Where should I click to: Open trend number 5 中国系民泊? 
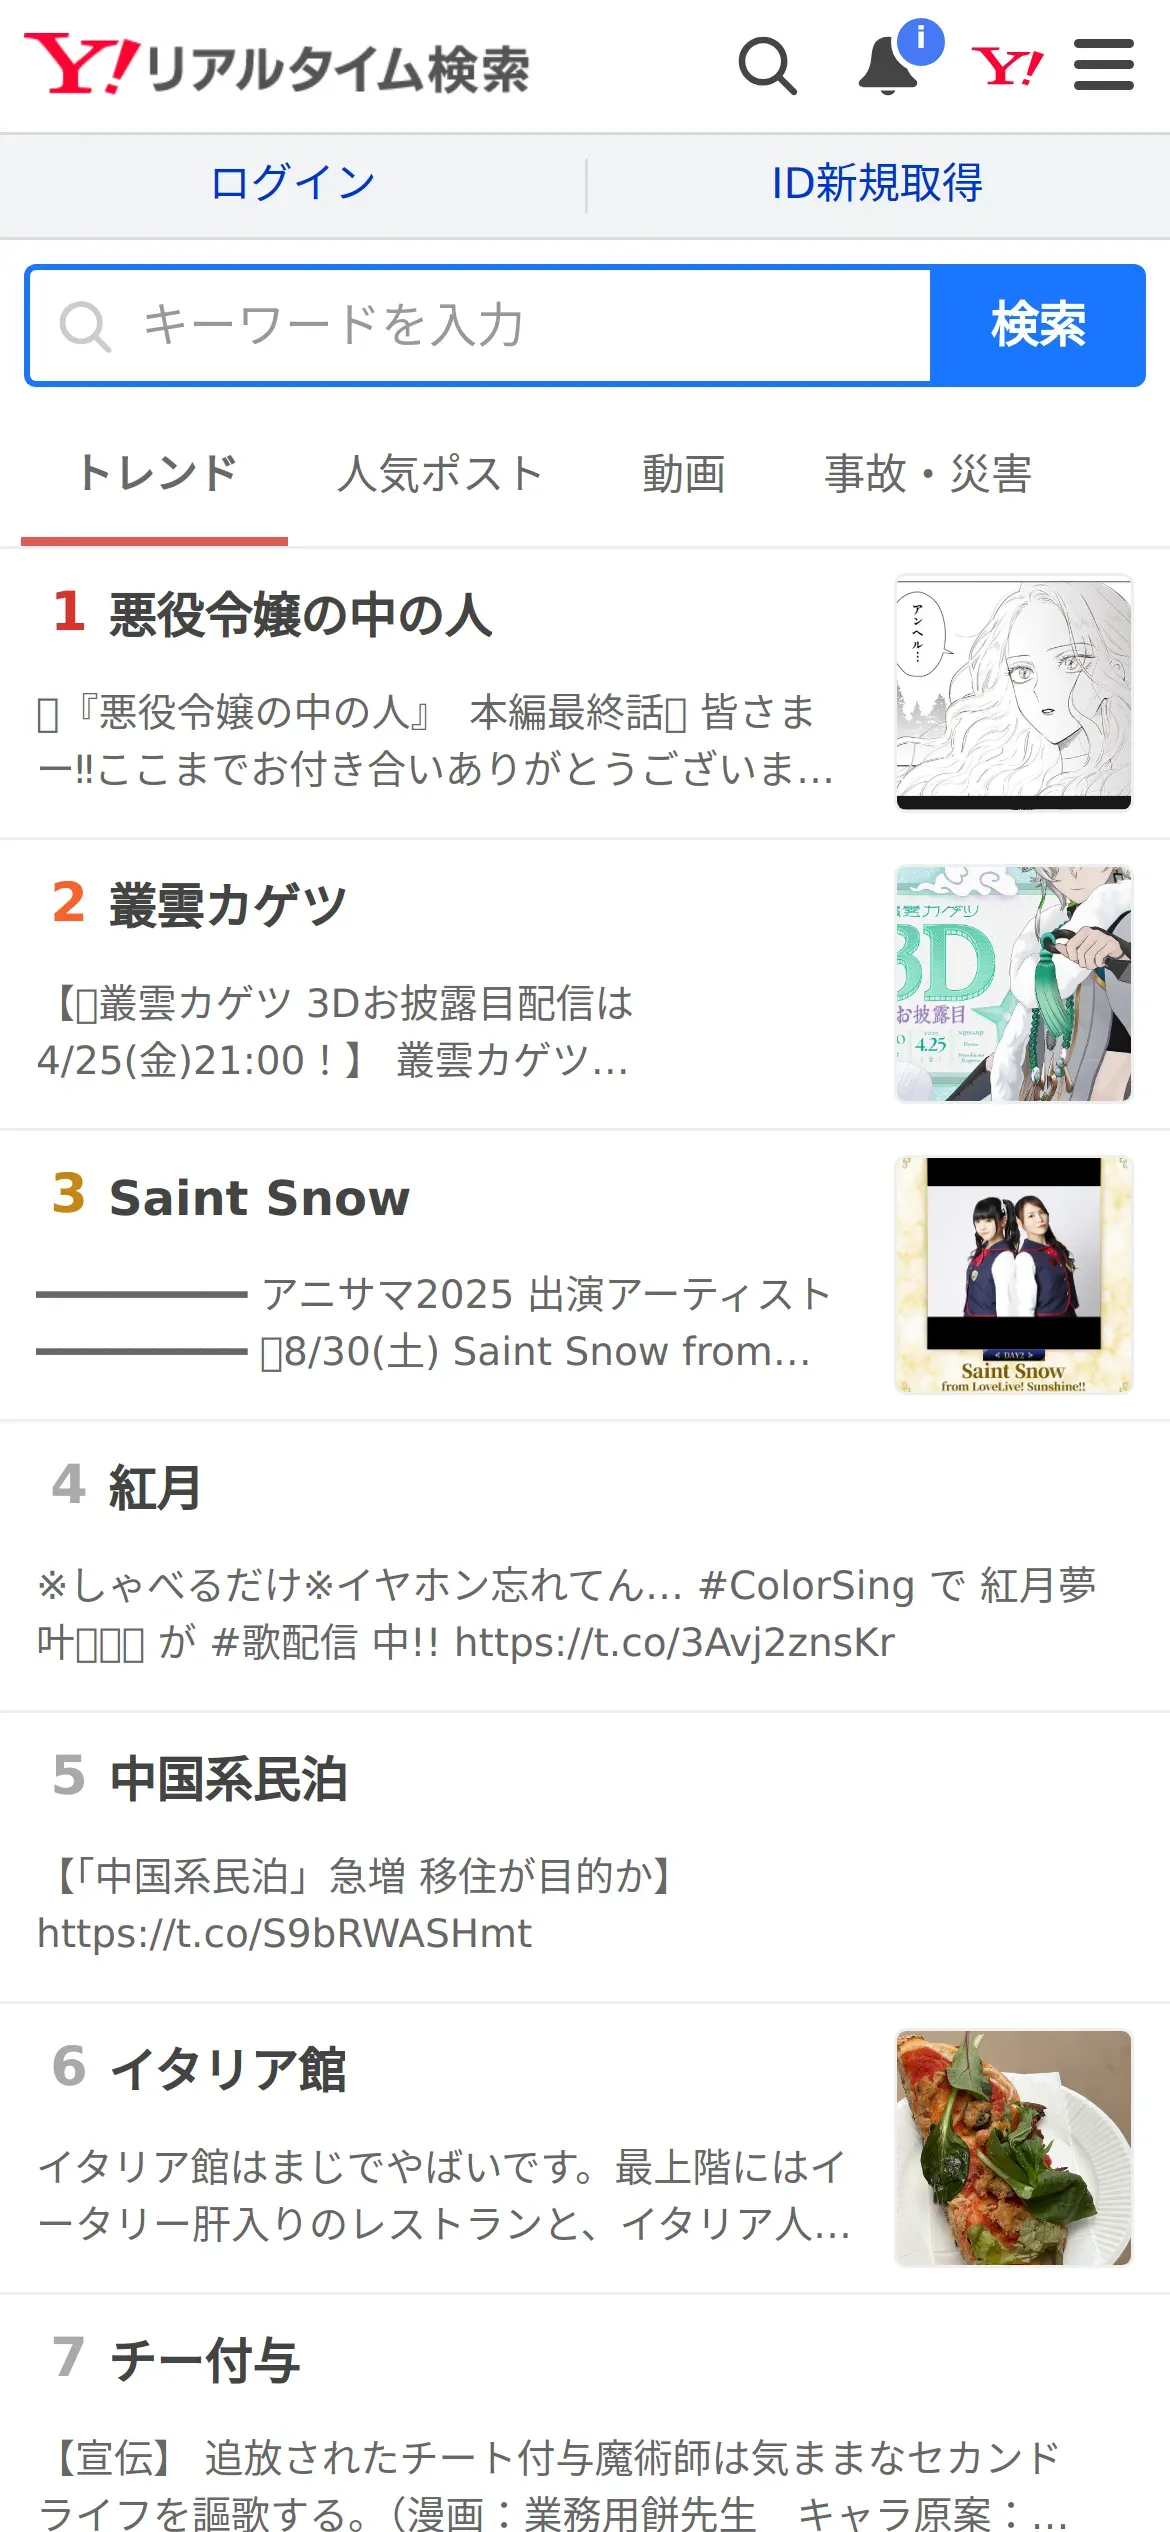pos(585,1857)
